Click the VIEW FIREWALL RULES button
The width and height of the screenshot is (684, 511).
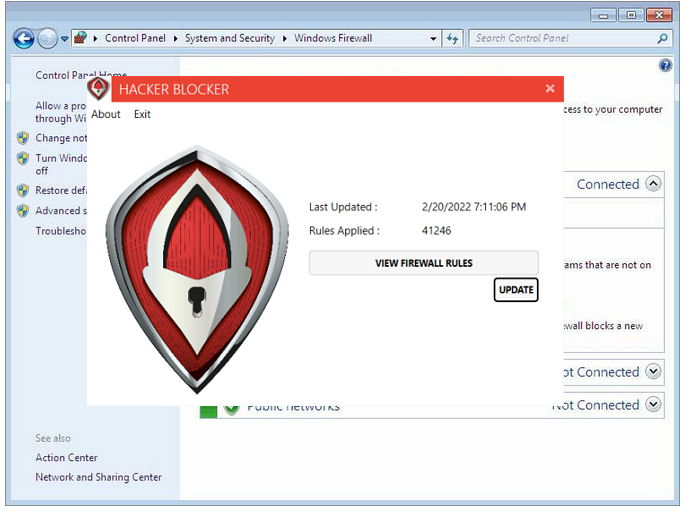pyautogui.click(x=424, y=263)
